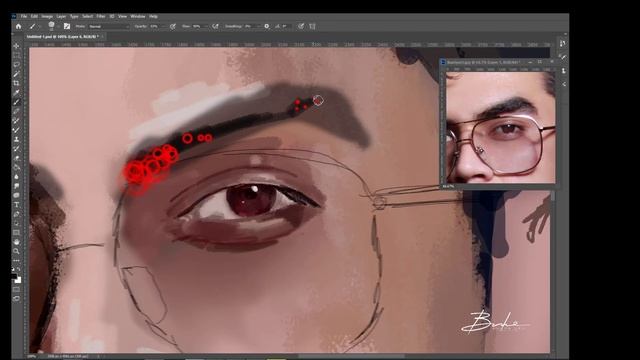Image resolution: width=640 pixels, height=360 pixels.
Task: Select the Crop tool
Action: coord(16,83)
